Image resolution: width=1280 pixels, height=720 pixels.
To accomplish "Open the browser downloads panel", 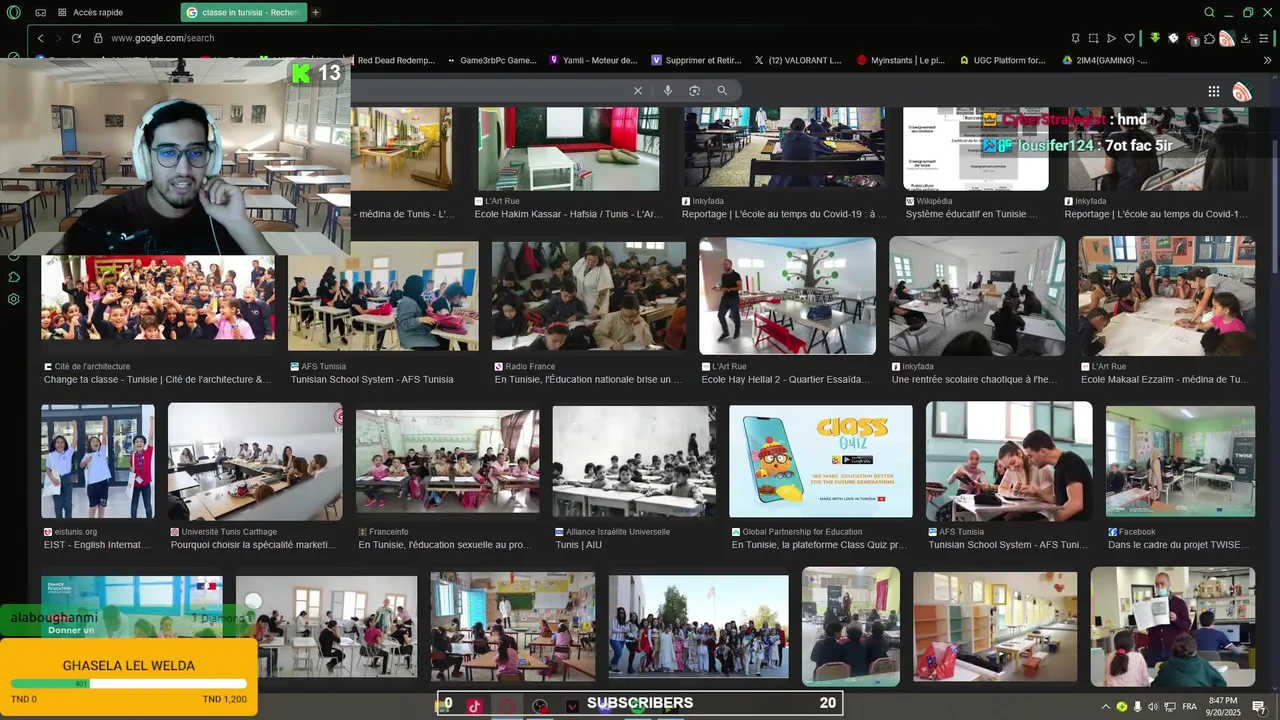I will 1246,38.
